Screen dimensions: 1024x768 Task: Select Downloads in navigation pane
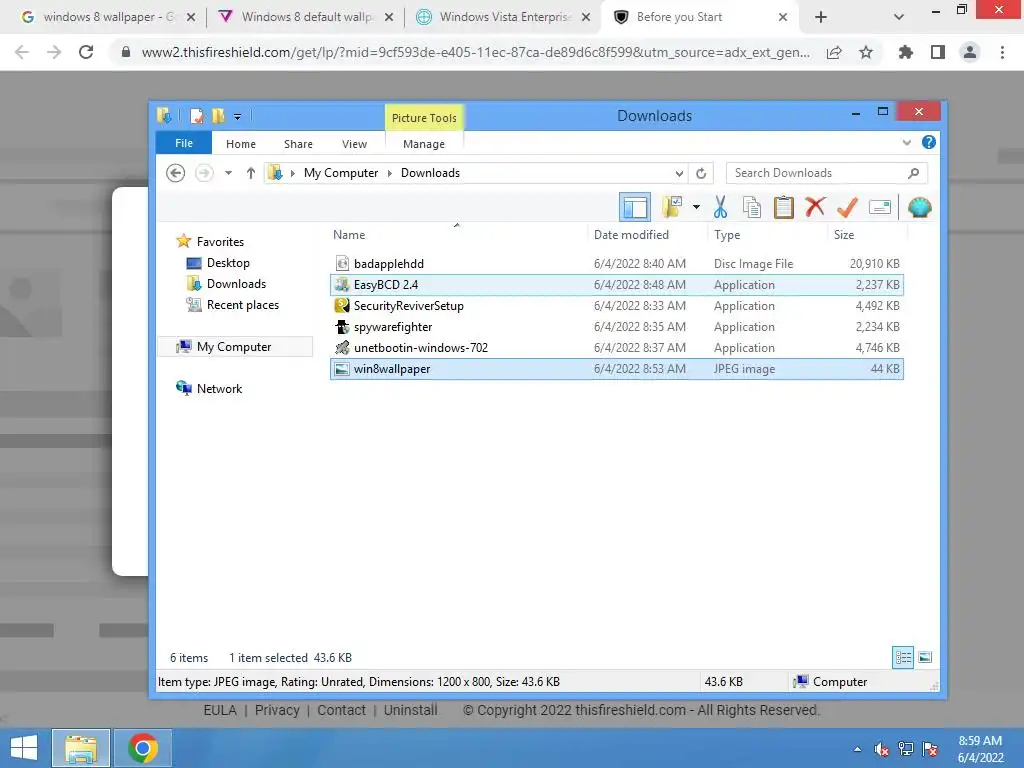tap(236, 283)
